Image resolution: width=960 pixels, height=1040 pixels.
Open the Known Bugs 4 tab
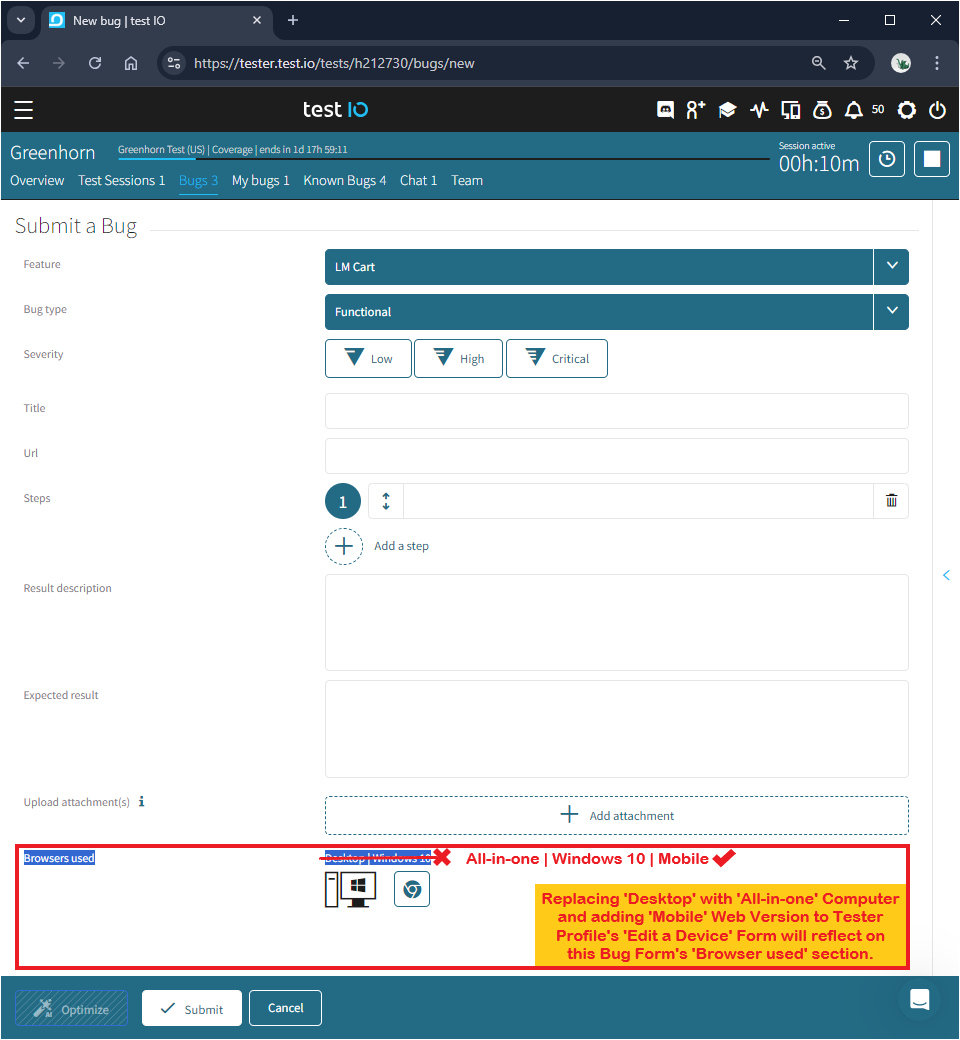click(x=344, y=180)
